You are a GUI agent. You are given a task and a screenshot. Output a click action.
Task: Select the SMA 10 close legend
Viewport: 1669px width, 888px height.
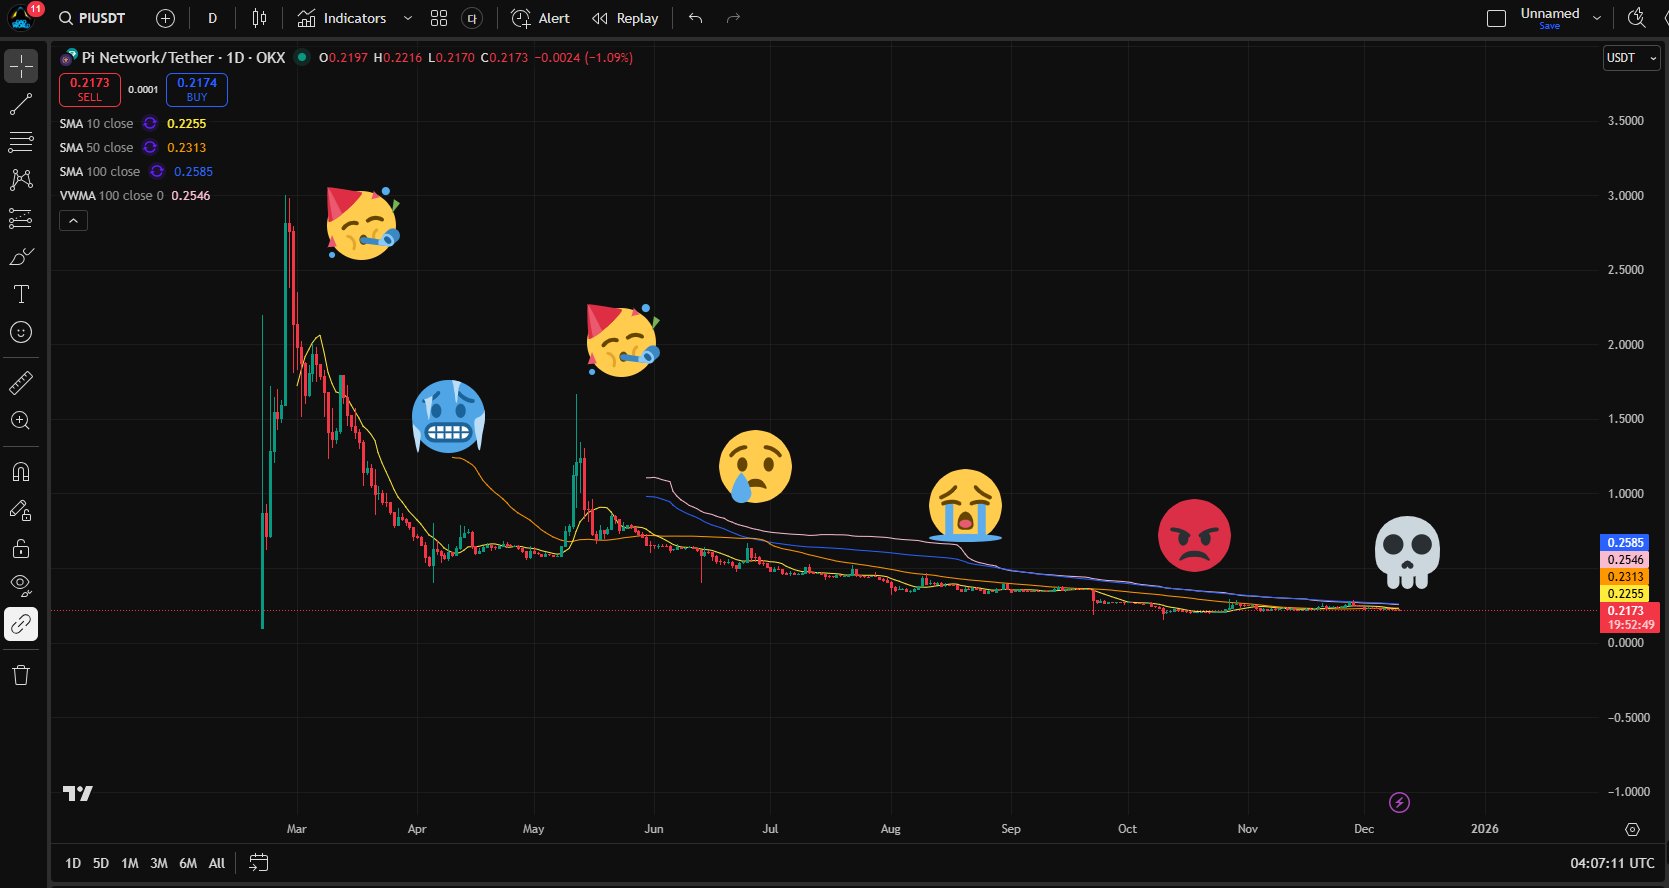pos(96,124)
